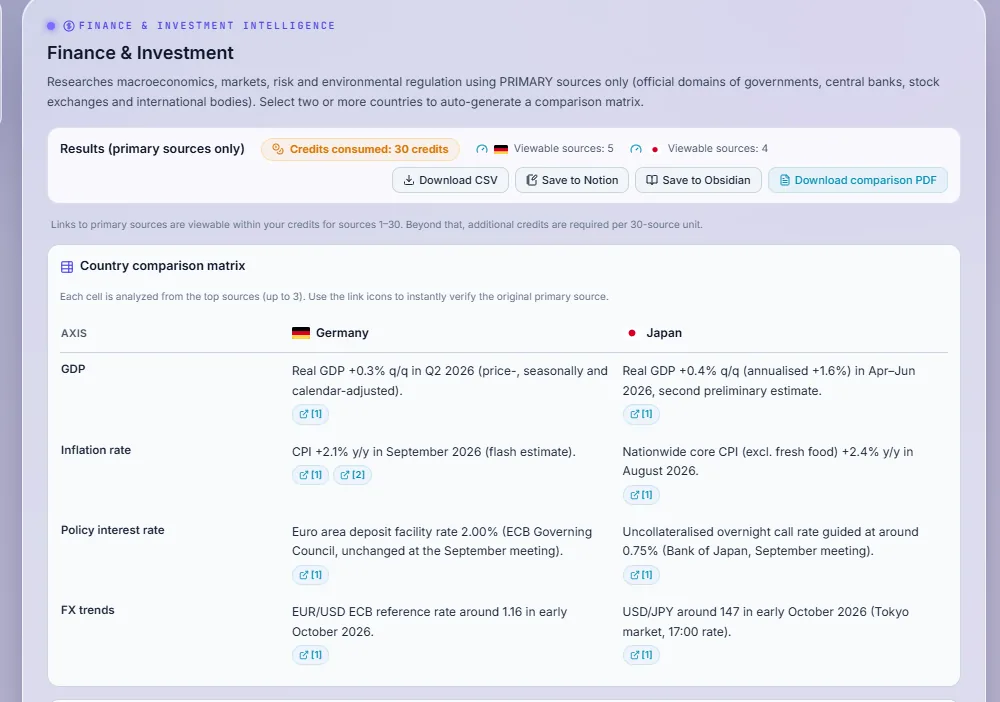1000x702 pixels.
Task: Download the comparison PDF
Action: (858, 180)
